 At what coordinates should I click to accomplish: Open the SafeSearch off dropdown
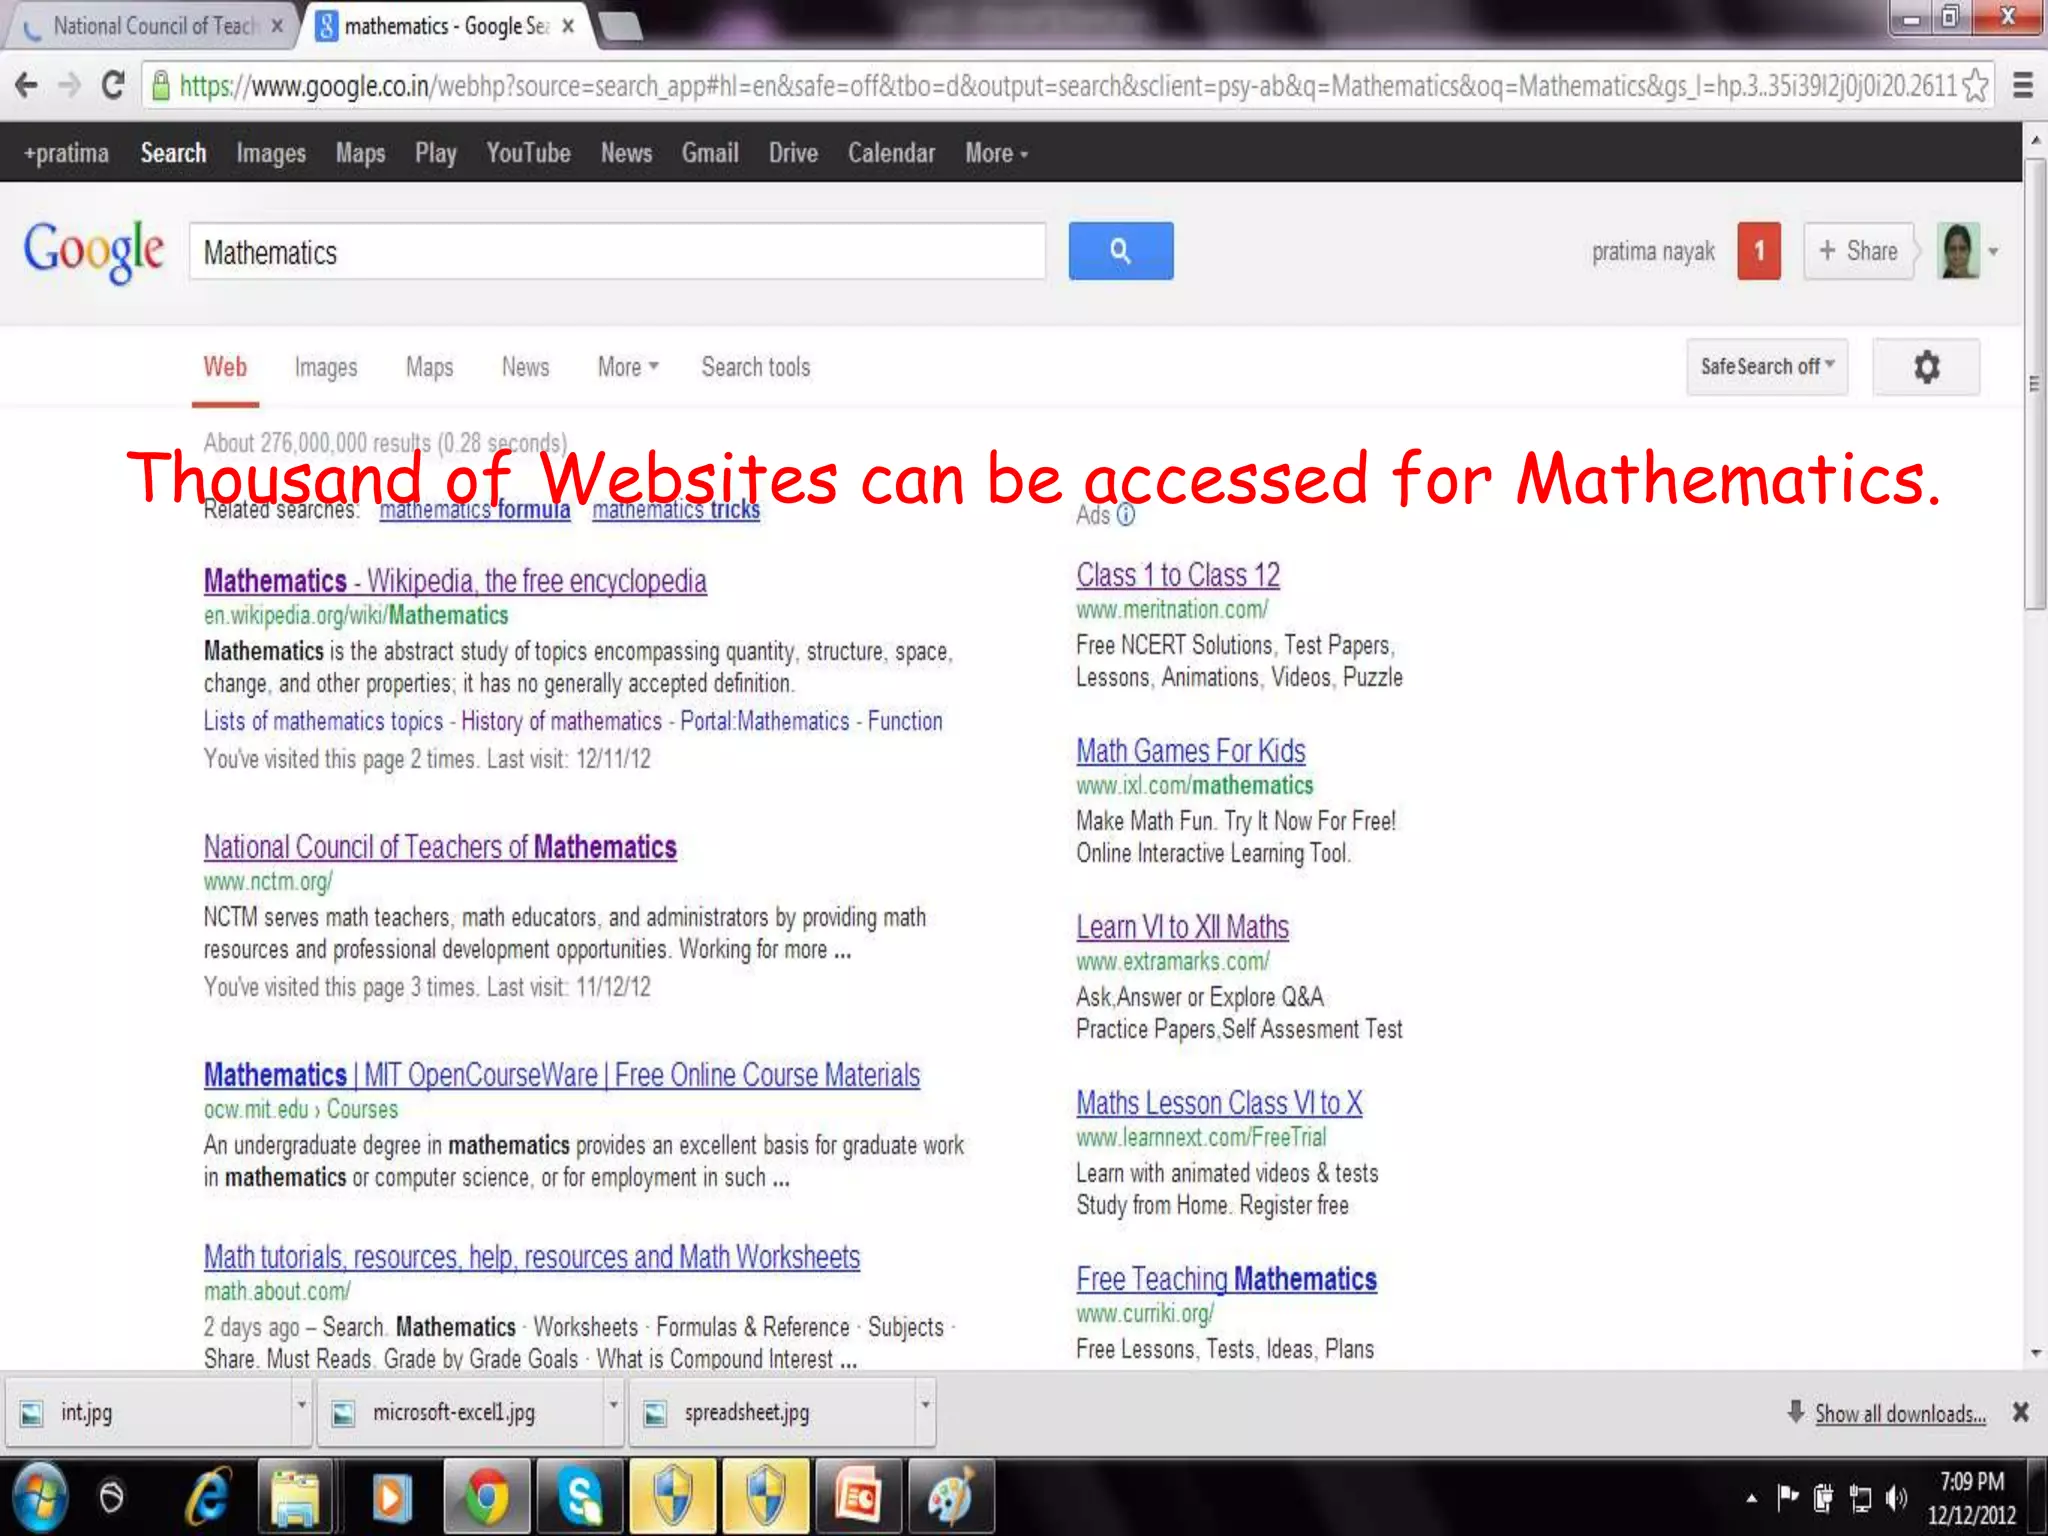(x=1767, y=367)
